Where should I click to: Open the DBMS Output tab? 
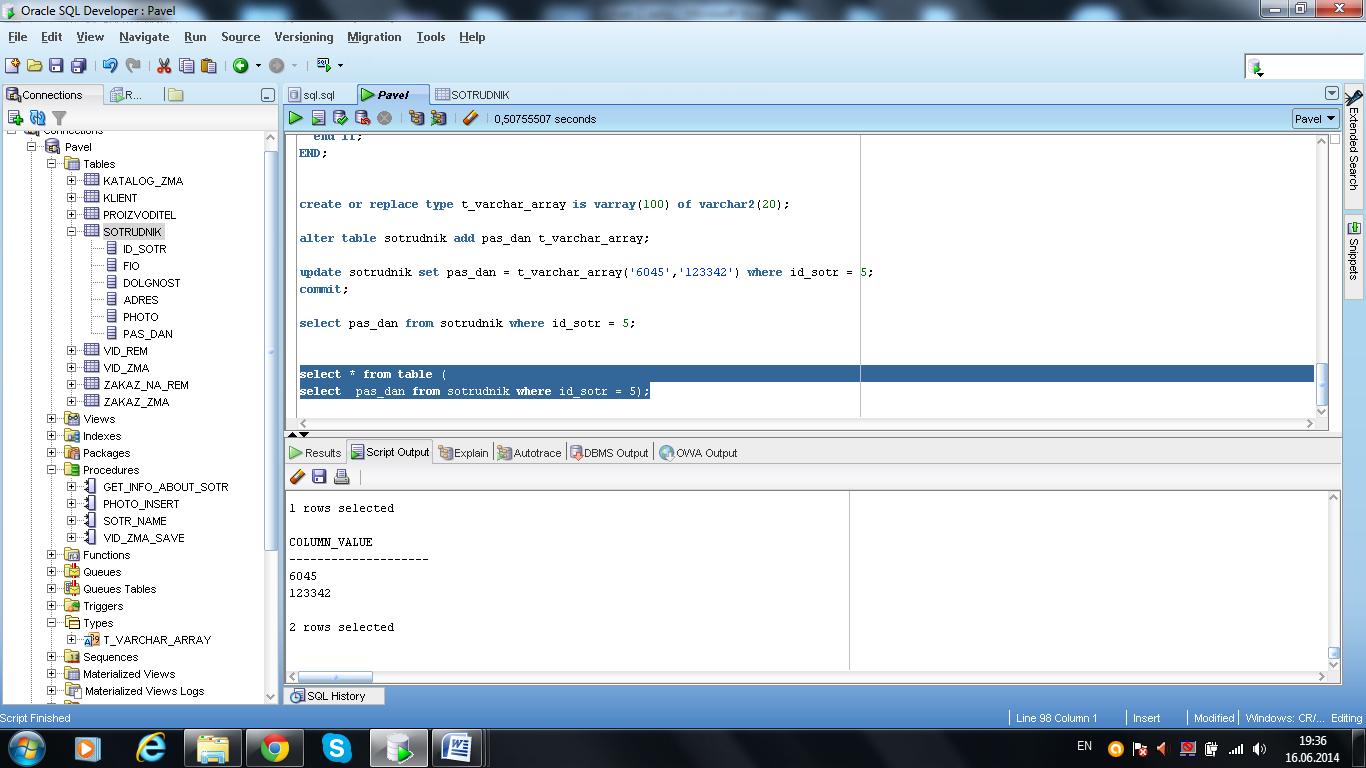609,453
